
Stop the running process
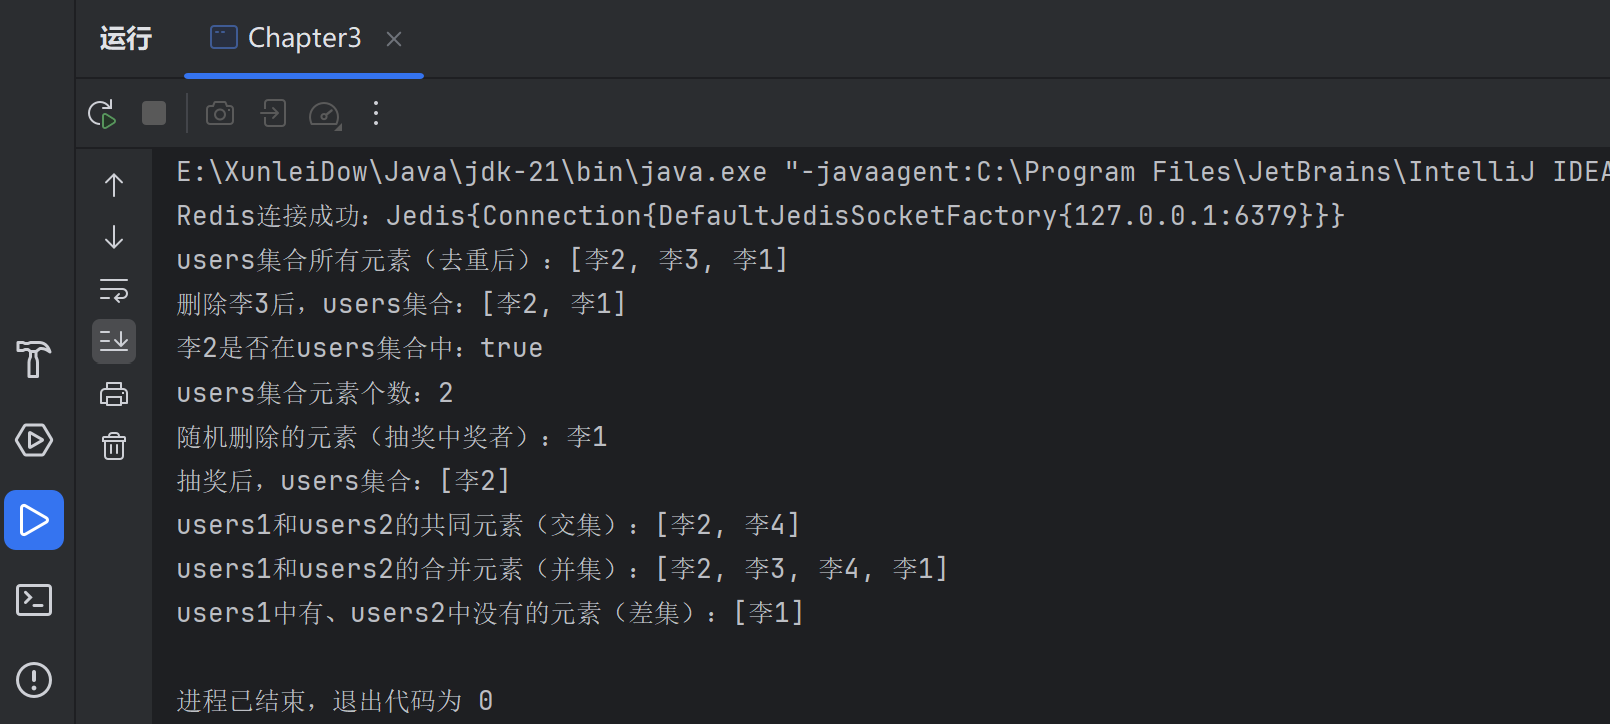(154, 113)
